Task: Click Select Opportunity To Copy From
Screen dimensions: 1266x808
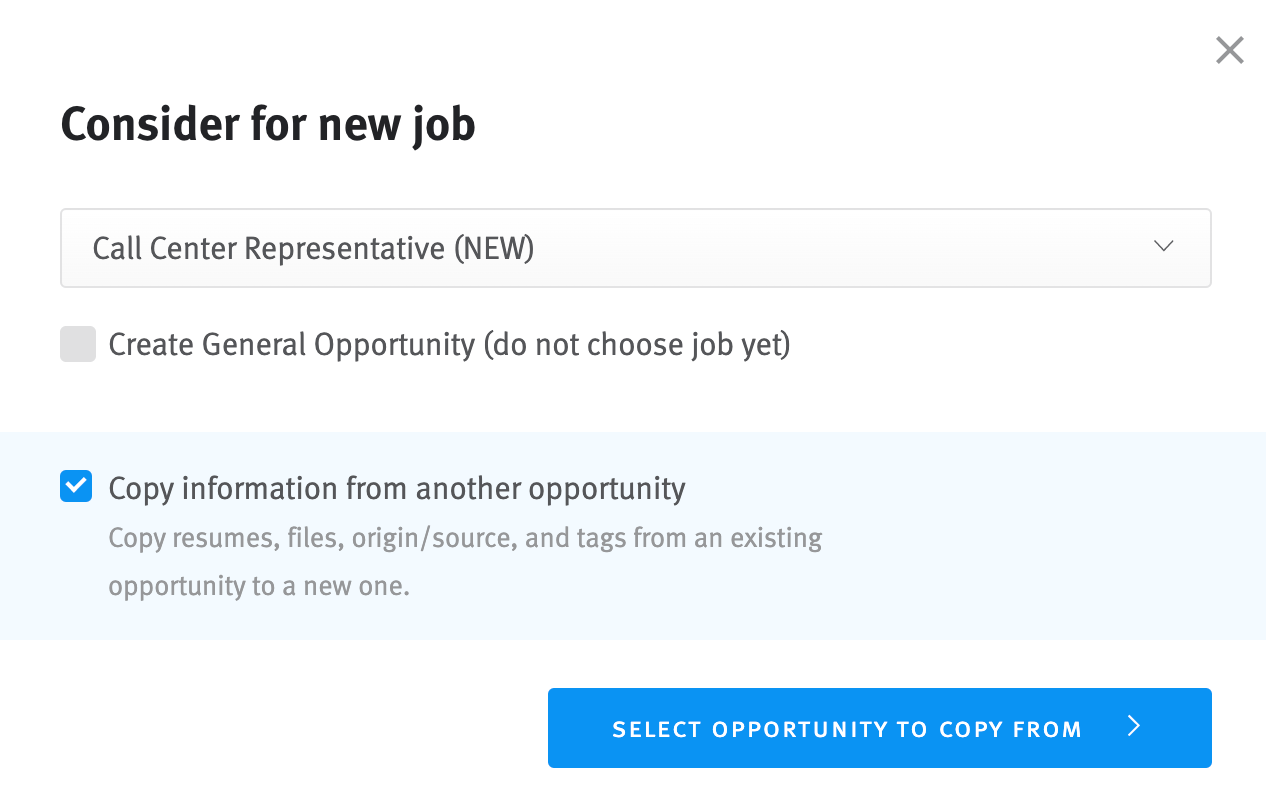Action: coord(879,728)
